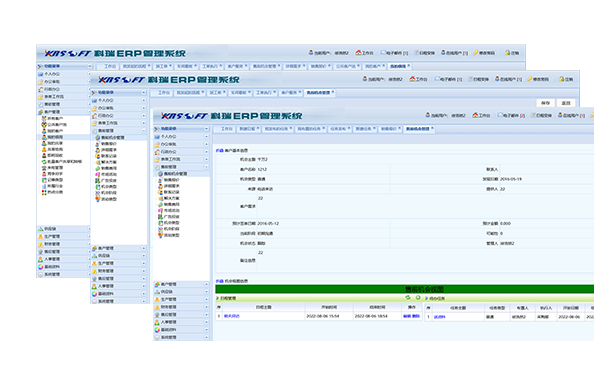Viewport: 594px width, 372px height.
Task: Click 销售报价 icon in middle window tree
Action: point(97,144)
